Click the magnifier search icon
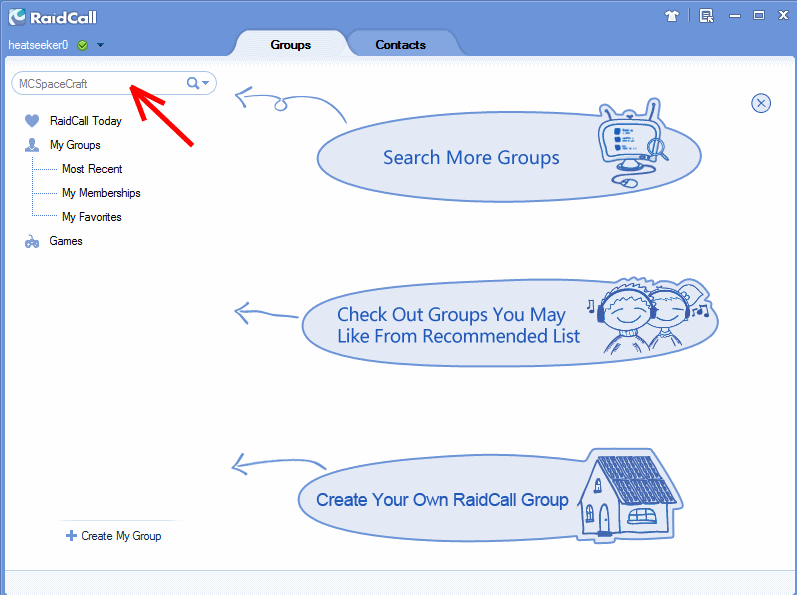This screenshot has height=595, width=797. click(x=193, y=83)
